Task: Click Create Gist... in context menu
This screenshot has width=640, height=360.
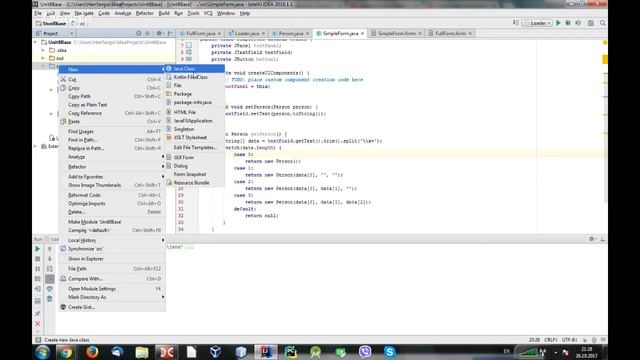Action: [x=112, y=307]
